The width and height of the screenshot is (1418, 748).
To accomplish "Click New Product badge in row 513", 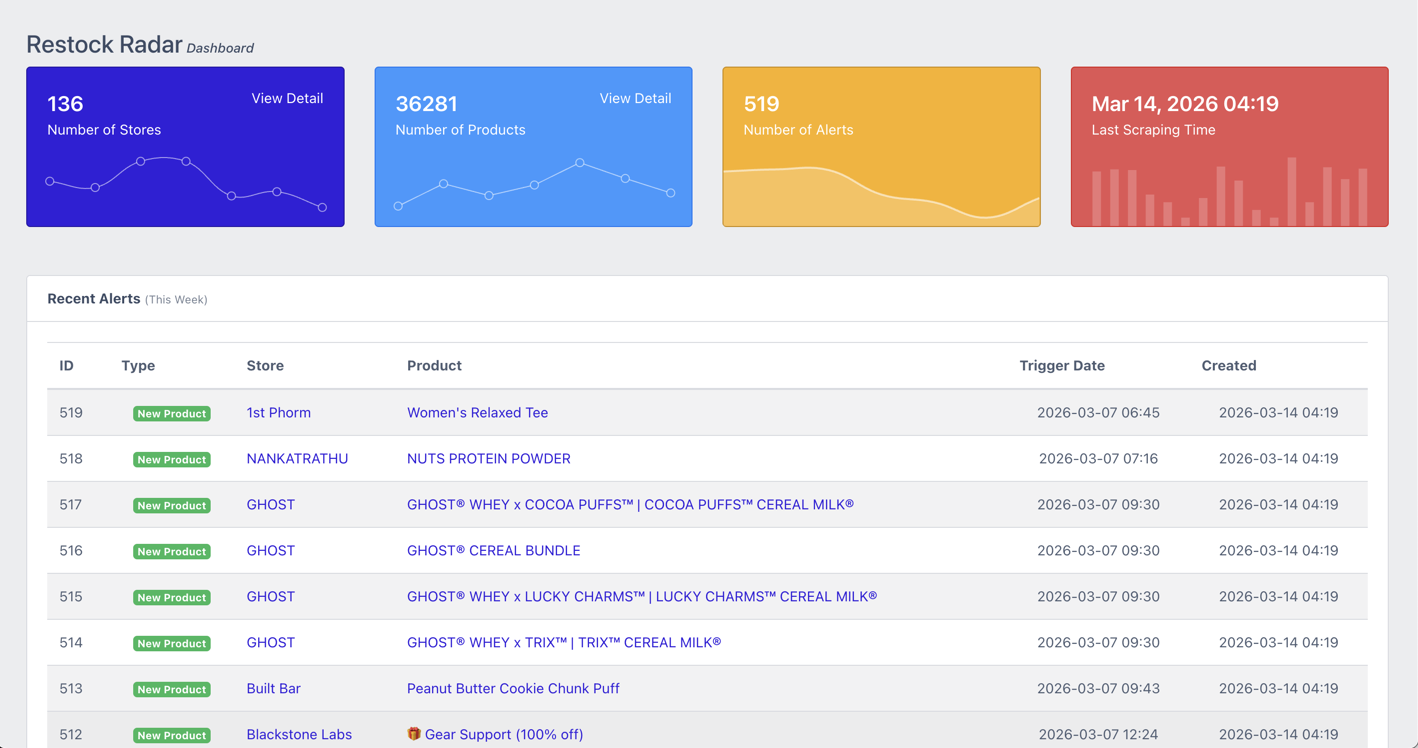I will (x=172, y=689).
